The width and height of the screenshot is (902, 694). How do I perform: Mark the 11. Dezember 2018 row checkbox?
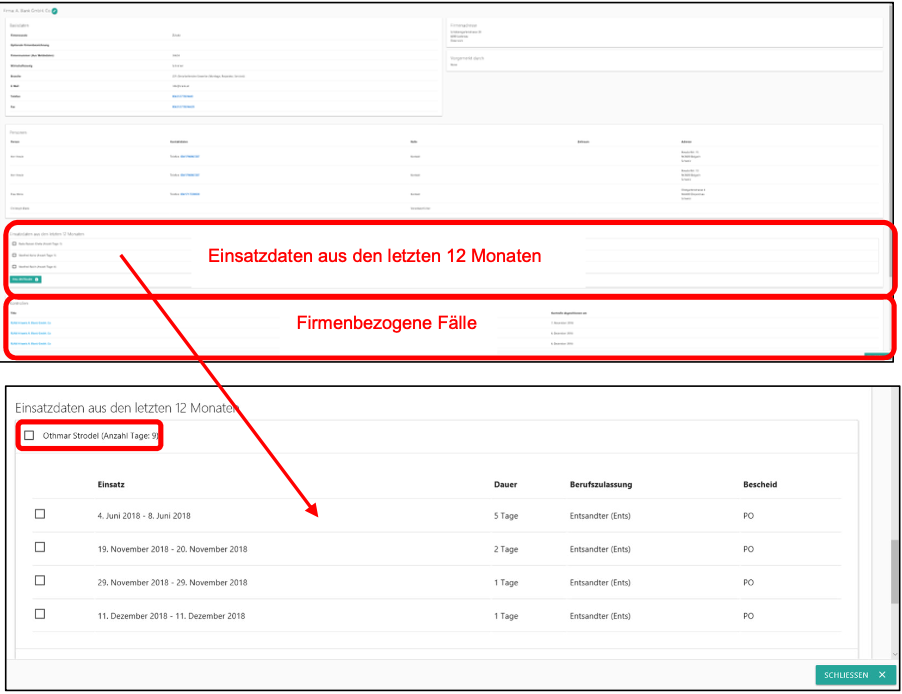click(x=40, y=614)
